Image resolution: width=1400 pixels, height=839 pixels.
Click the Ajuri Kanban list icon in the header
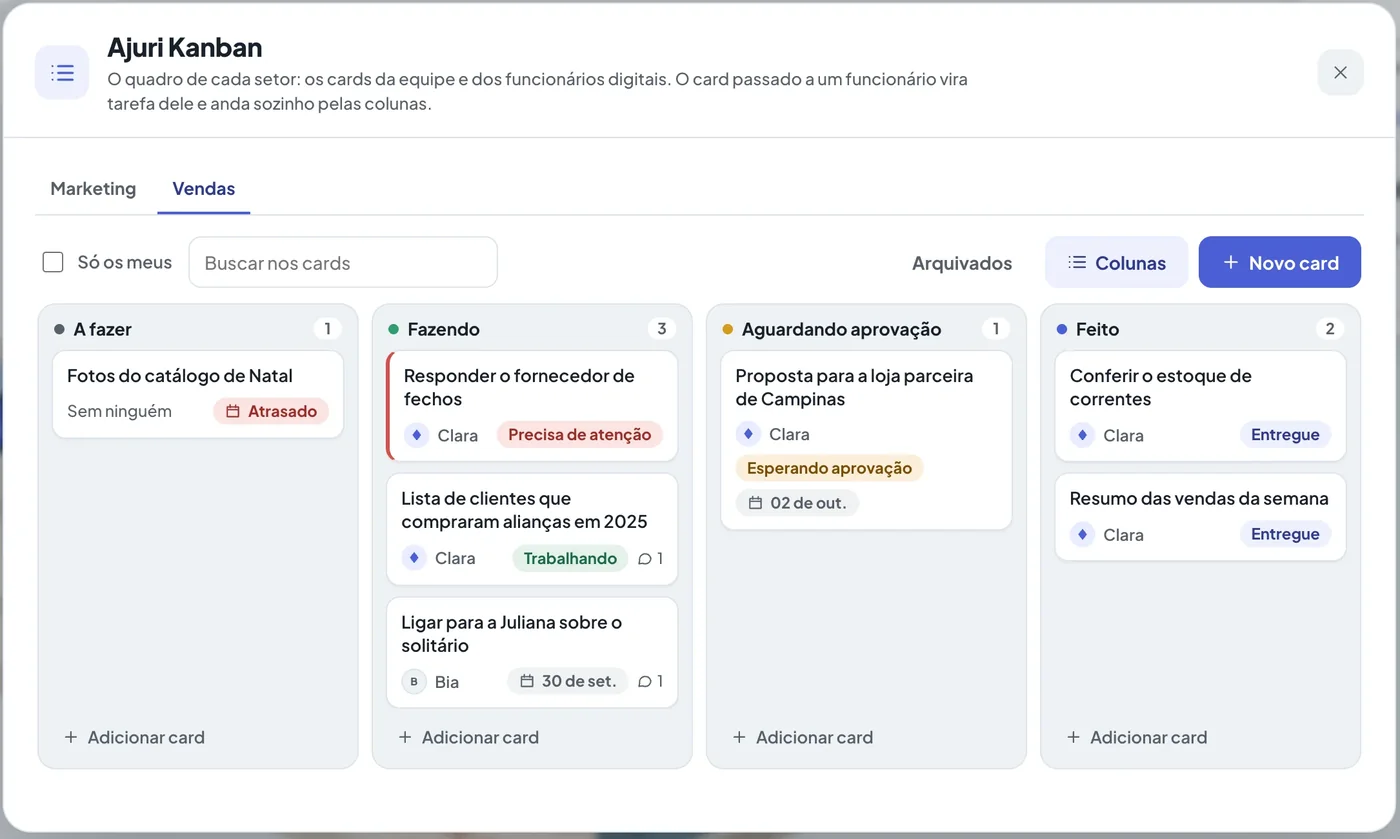[62, 73]
